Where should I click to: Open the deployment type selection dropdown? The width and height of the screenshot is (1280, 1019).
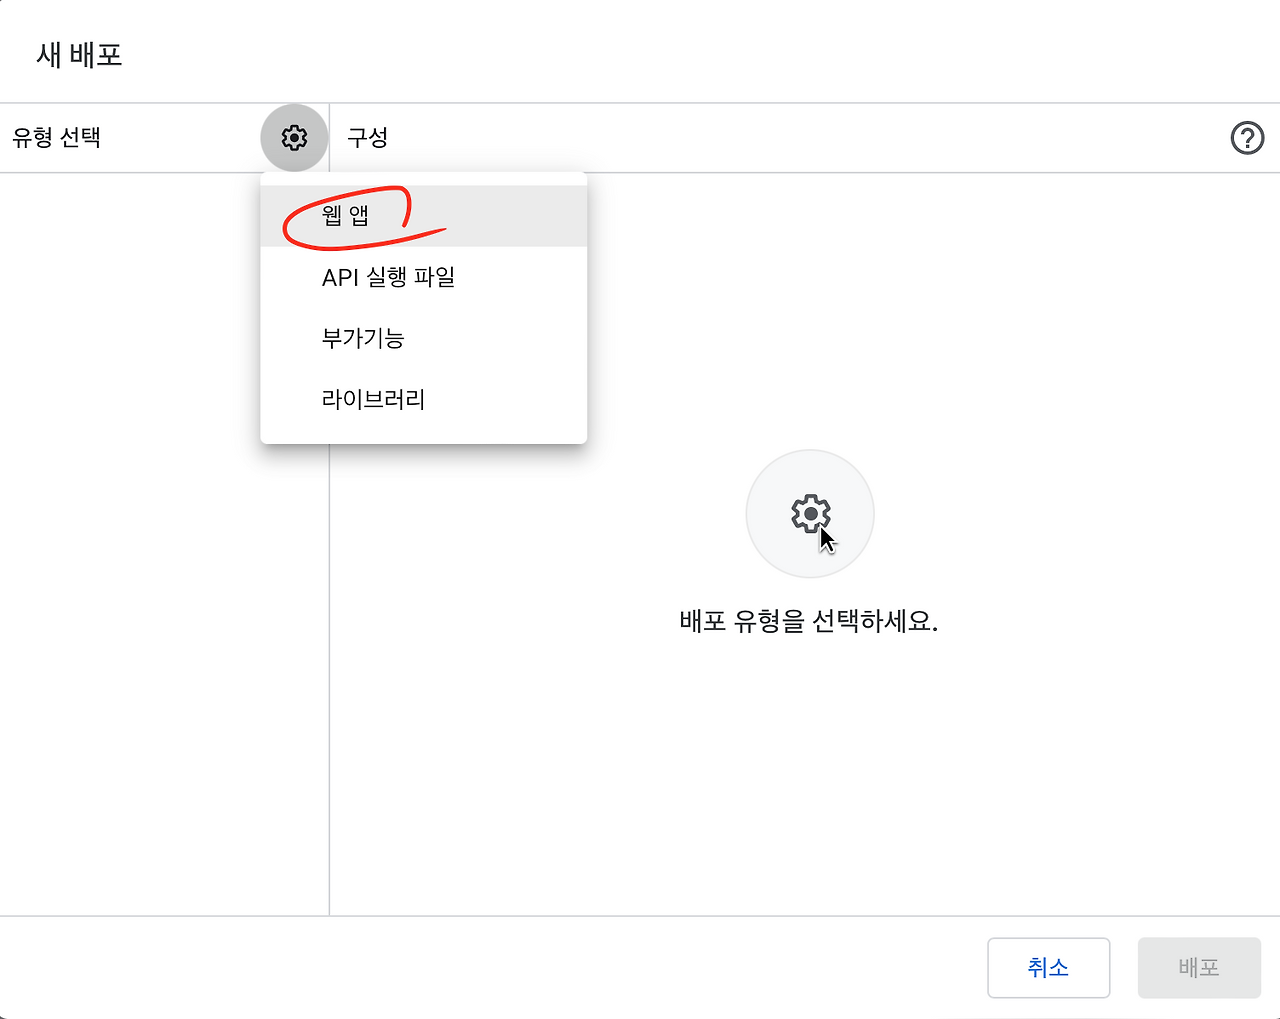(293, 137)
